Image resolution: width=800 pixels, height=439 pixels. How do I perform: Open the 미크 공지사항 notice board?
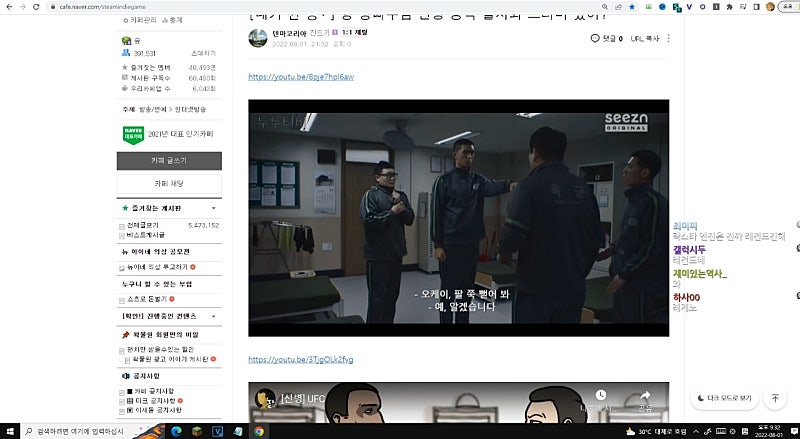(x=151, y=401)
